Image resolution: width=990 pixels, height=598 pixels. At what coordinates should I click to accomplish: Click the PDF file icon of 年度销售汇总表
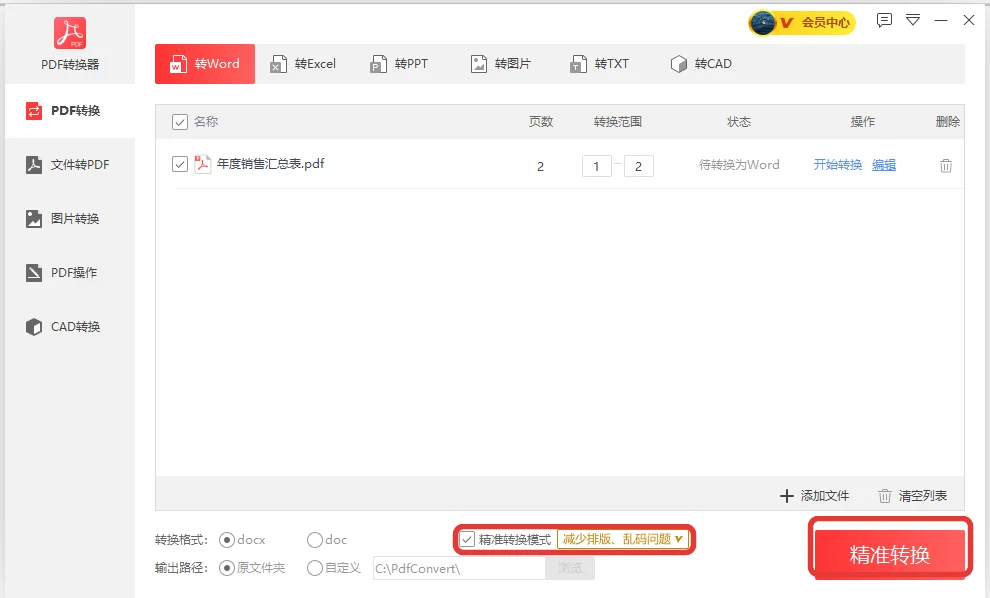pos(202,164)
